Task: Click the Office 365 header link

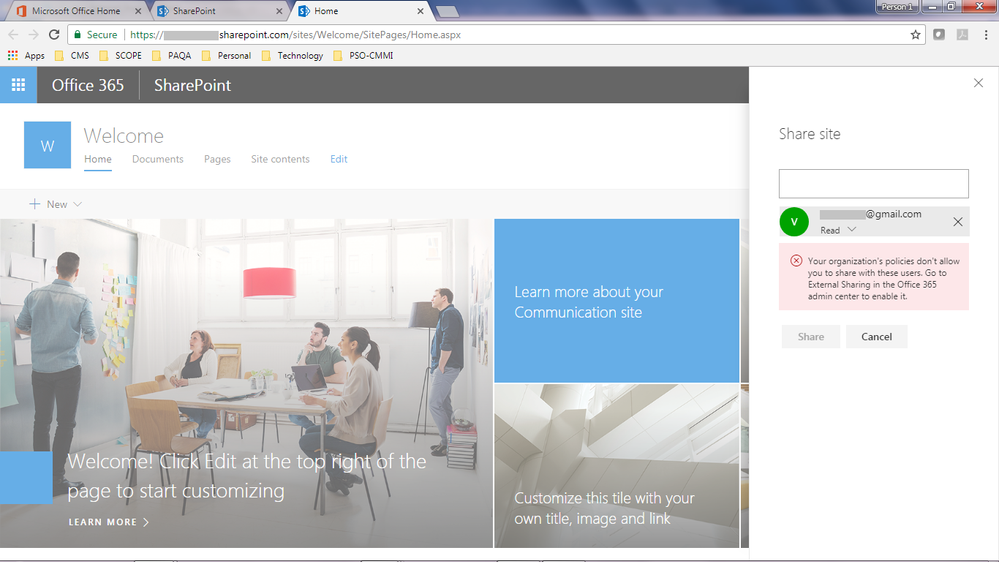Action: tap(88, 85)
